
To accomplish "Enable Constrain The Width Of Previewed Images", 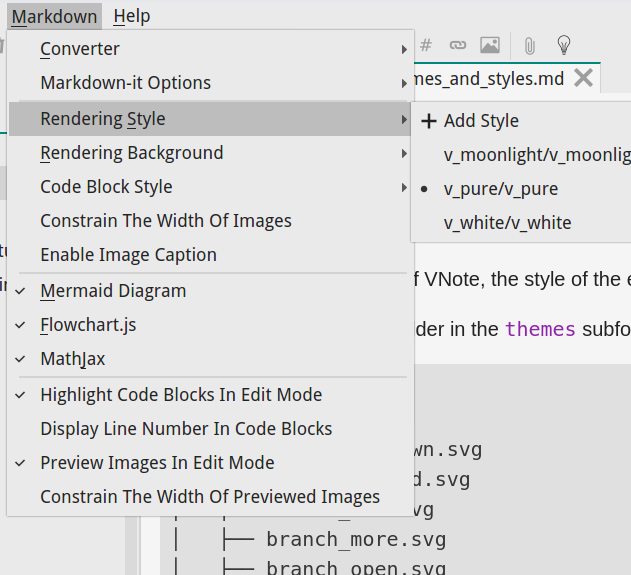I will [210, 497].
